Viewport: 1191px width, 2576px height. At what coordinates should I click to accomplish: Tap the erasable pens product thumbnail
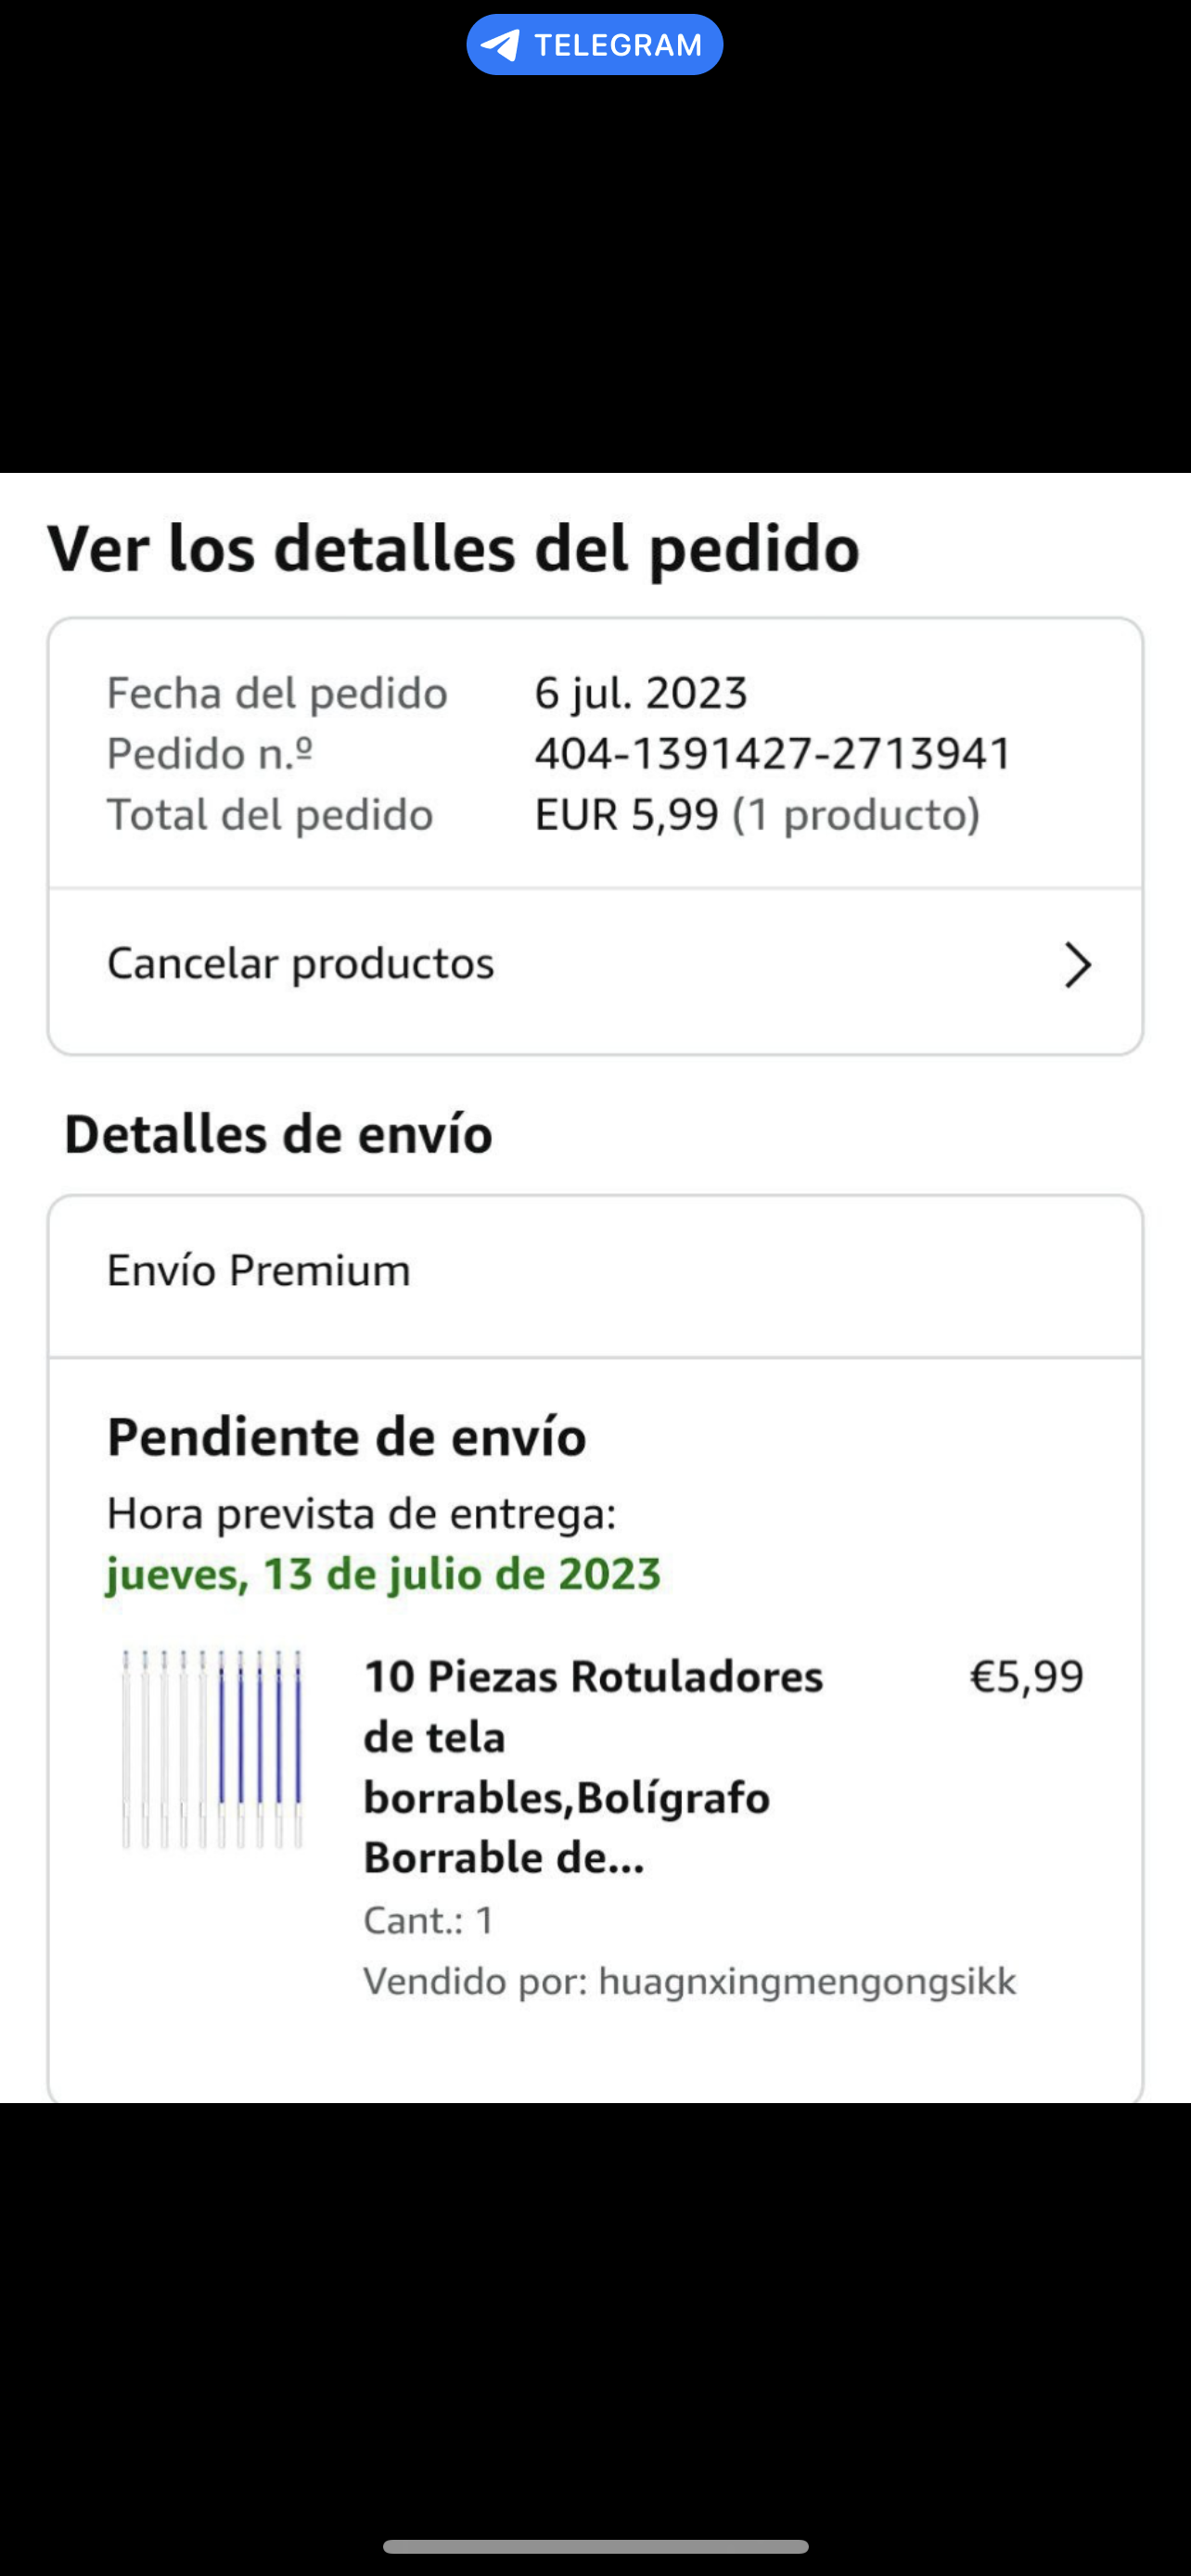pyautogui.click(x=212, y=1748)
